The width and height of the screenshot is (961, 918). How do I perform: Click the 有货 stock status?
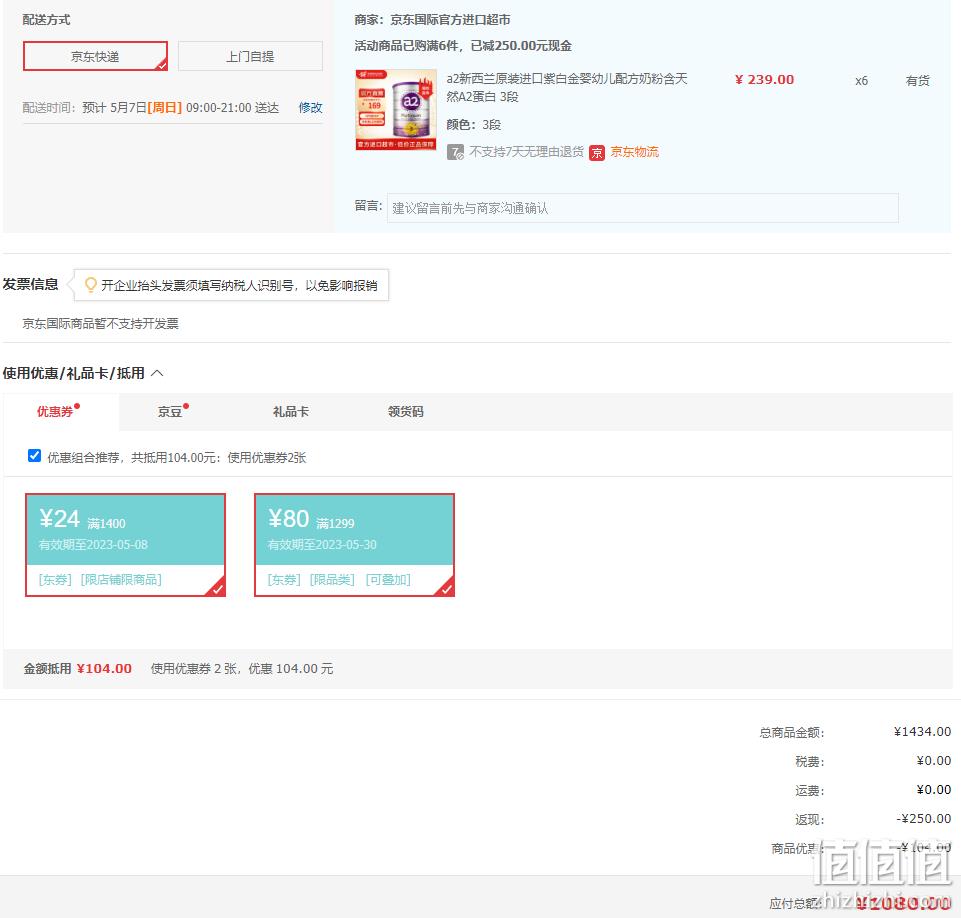pos(917,81)
